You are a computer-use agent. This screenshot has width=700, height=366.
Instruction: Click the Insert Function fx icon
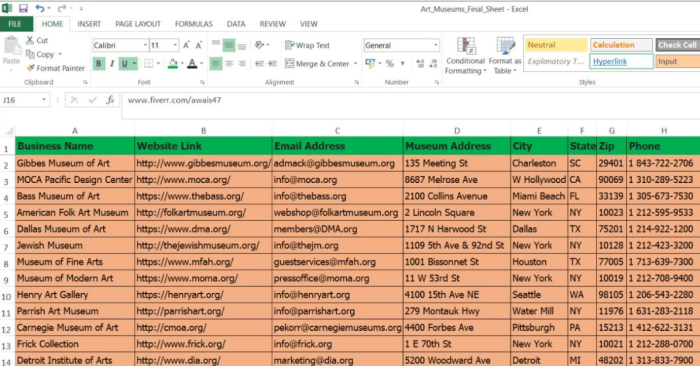[x=110, y=100]
